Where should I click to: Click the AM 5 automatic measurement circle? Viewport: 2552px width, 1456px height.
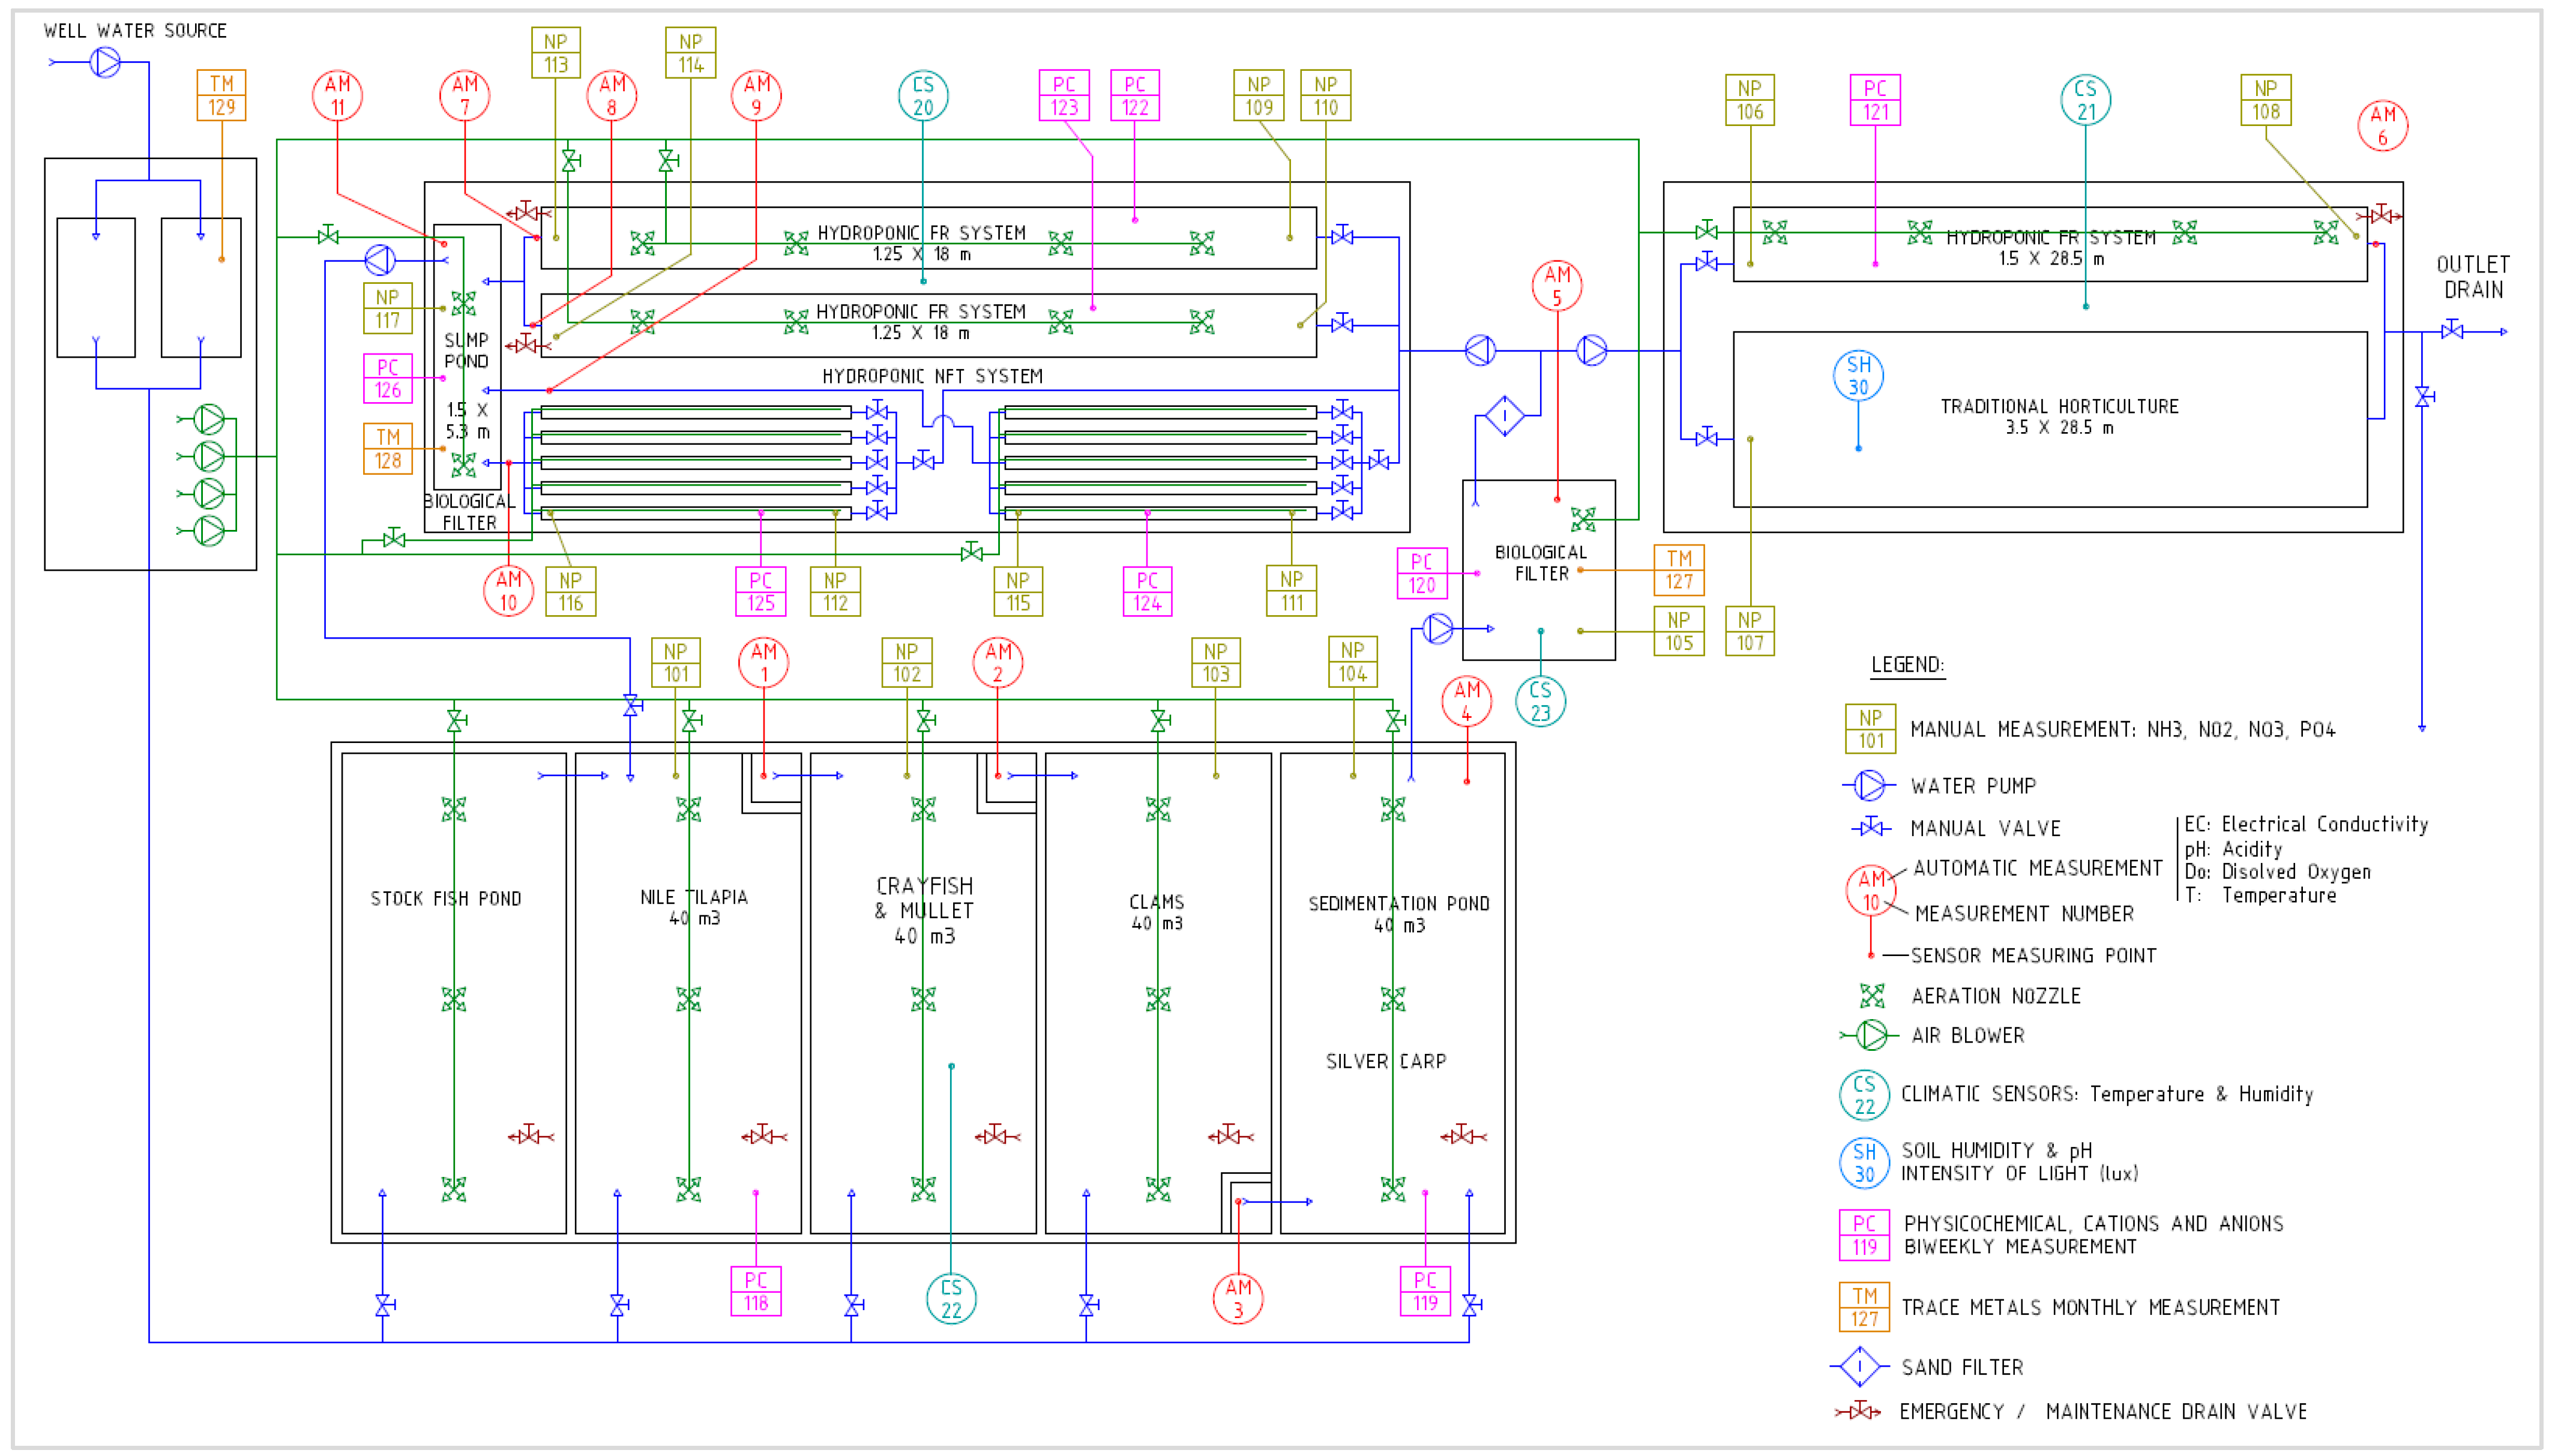(x=1556, y=286)
